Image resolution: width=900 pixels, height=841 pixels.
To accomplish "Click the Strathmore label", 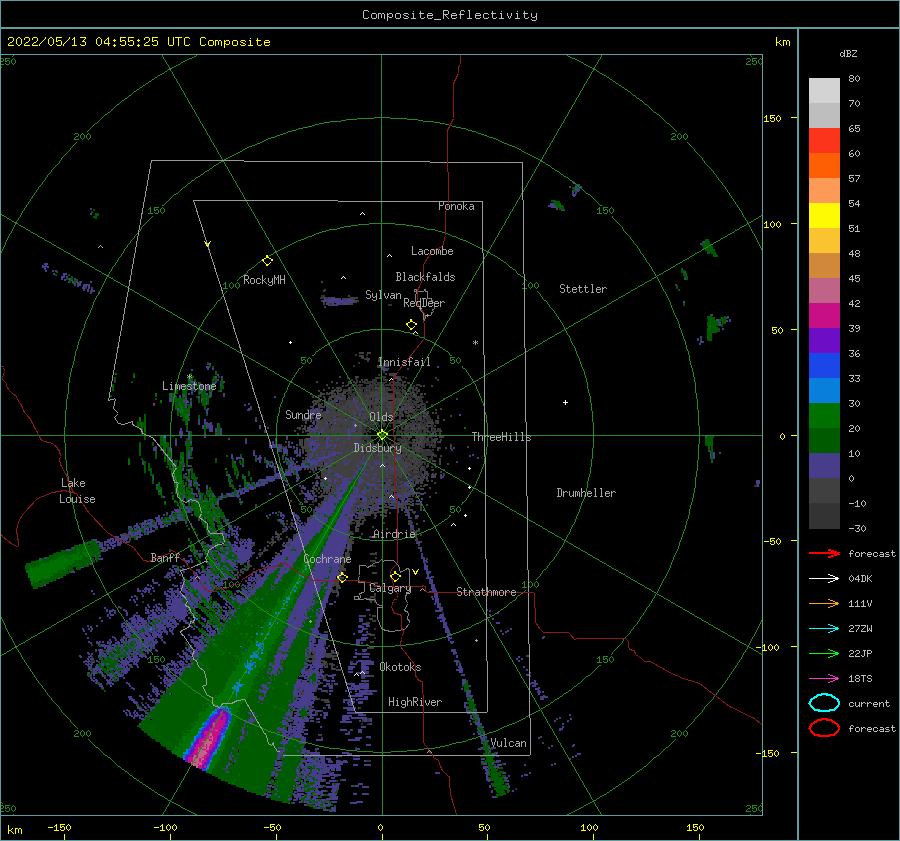I will [486, 592].
